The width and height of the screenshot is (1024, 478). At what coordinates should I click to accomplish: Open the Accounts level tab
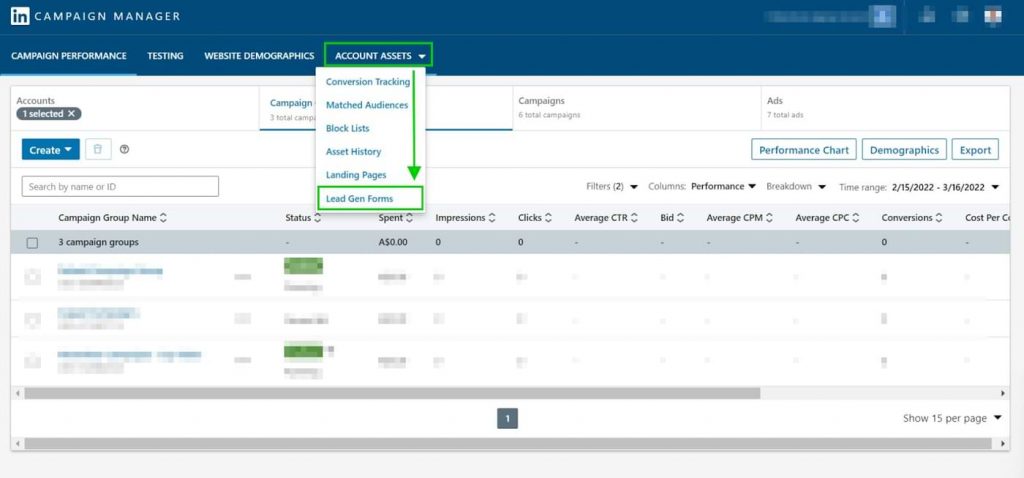point(135,108)
